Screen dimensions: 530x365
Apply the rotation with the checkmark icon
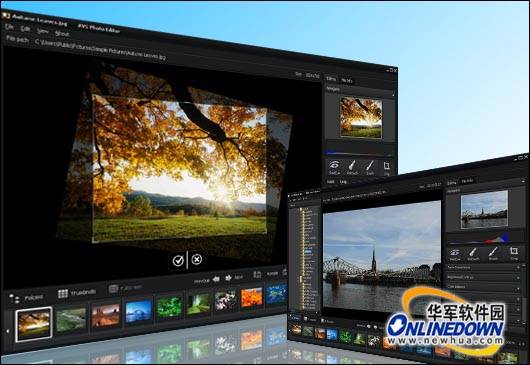(x=178, y=260)
